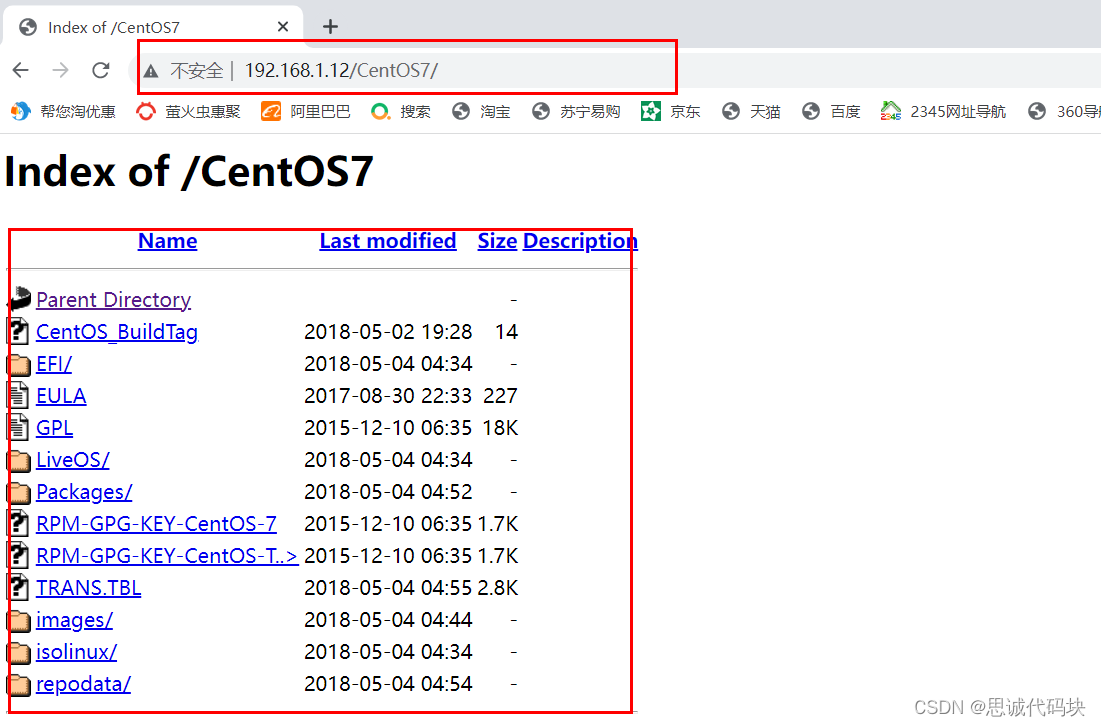
Task: Click the not-secure warning triangle icon
Action: pyautogui.click(x=151, y=70)
